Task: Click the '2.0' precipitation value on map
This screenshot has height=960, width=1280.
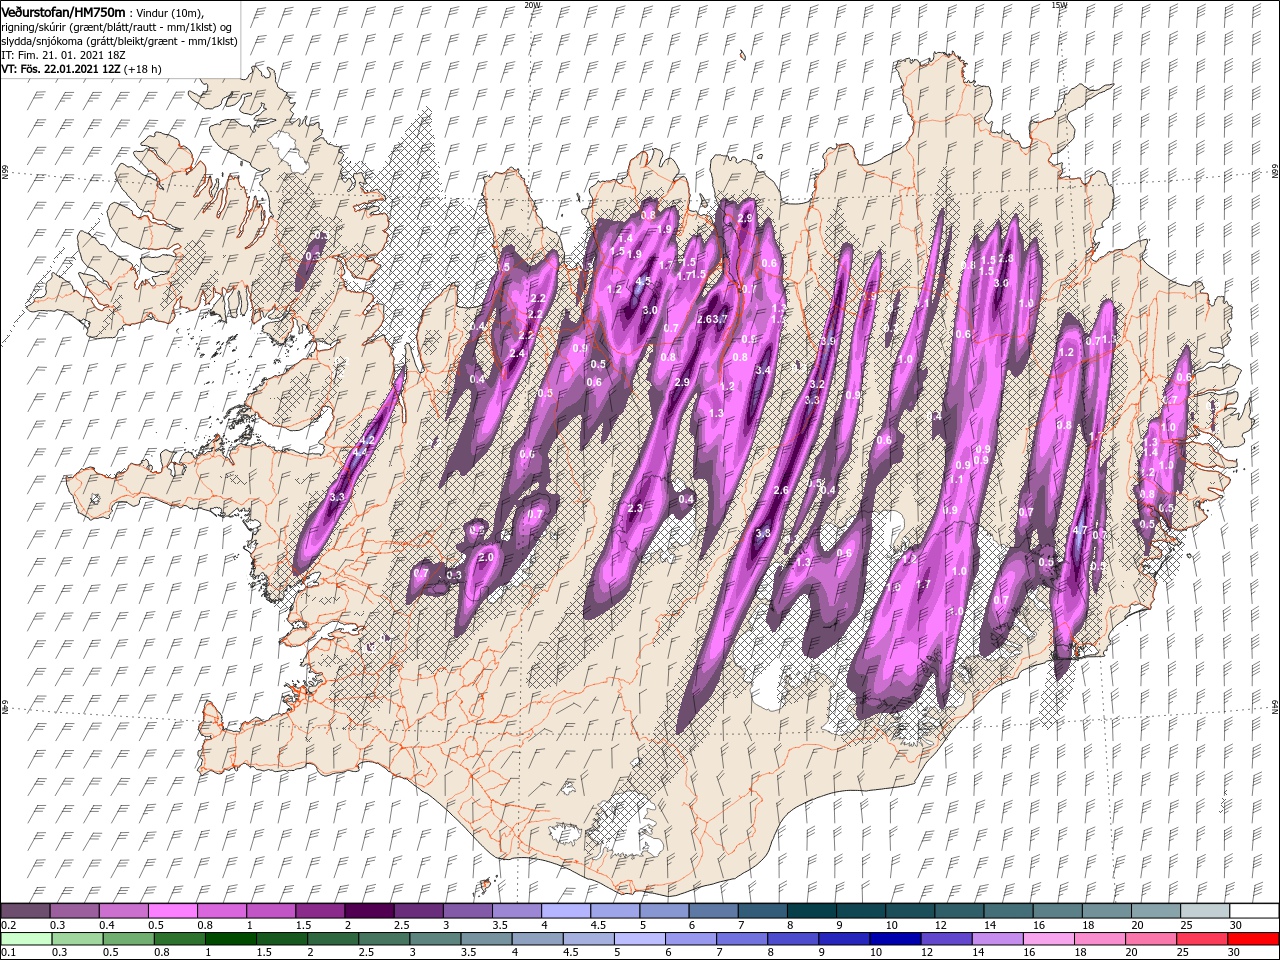Action: pos(487,557)
